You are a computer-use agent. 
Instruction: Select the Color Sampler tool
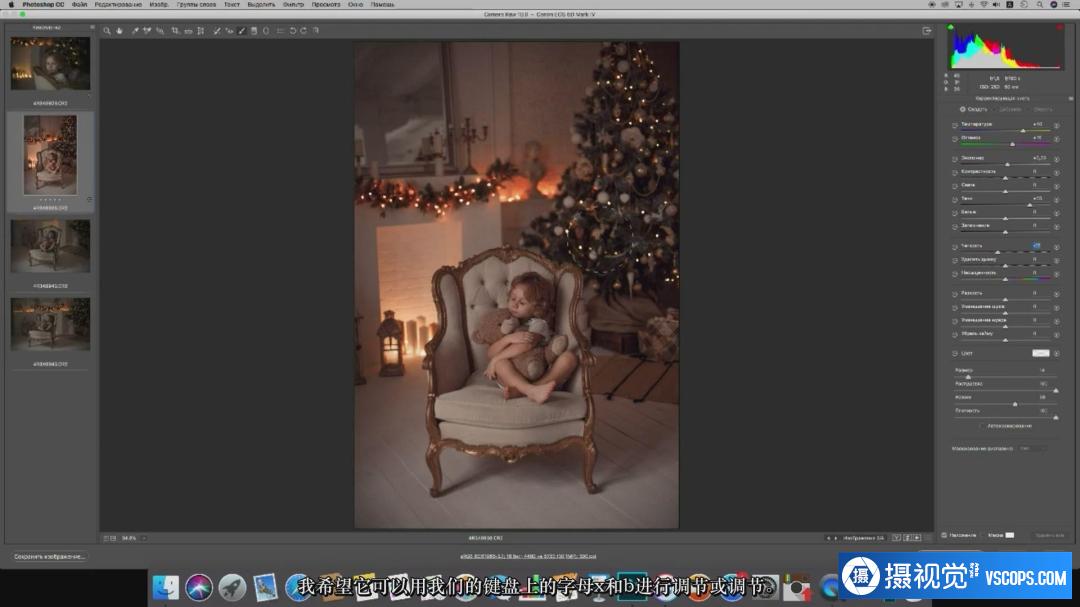point(147,31)
